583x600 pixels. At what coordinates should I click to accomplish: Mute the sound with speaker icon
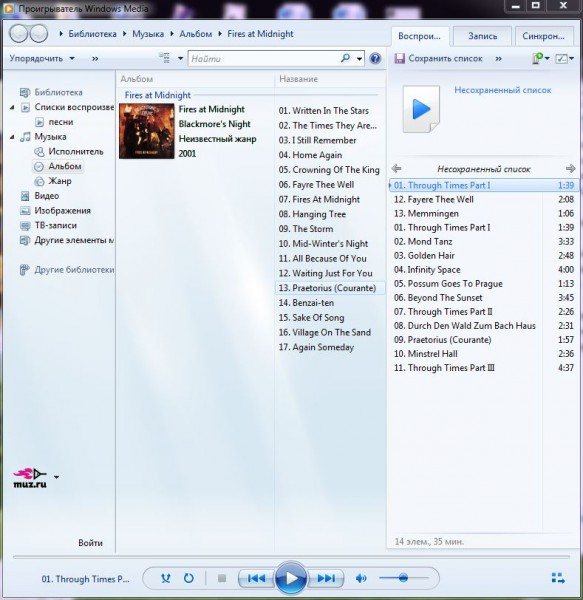click(361, 578)
